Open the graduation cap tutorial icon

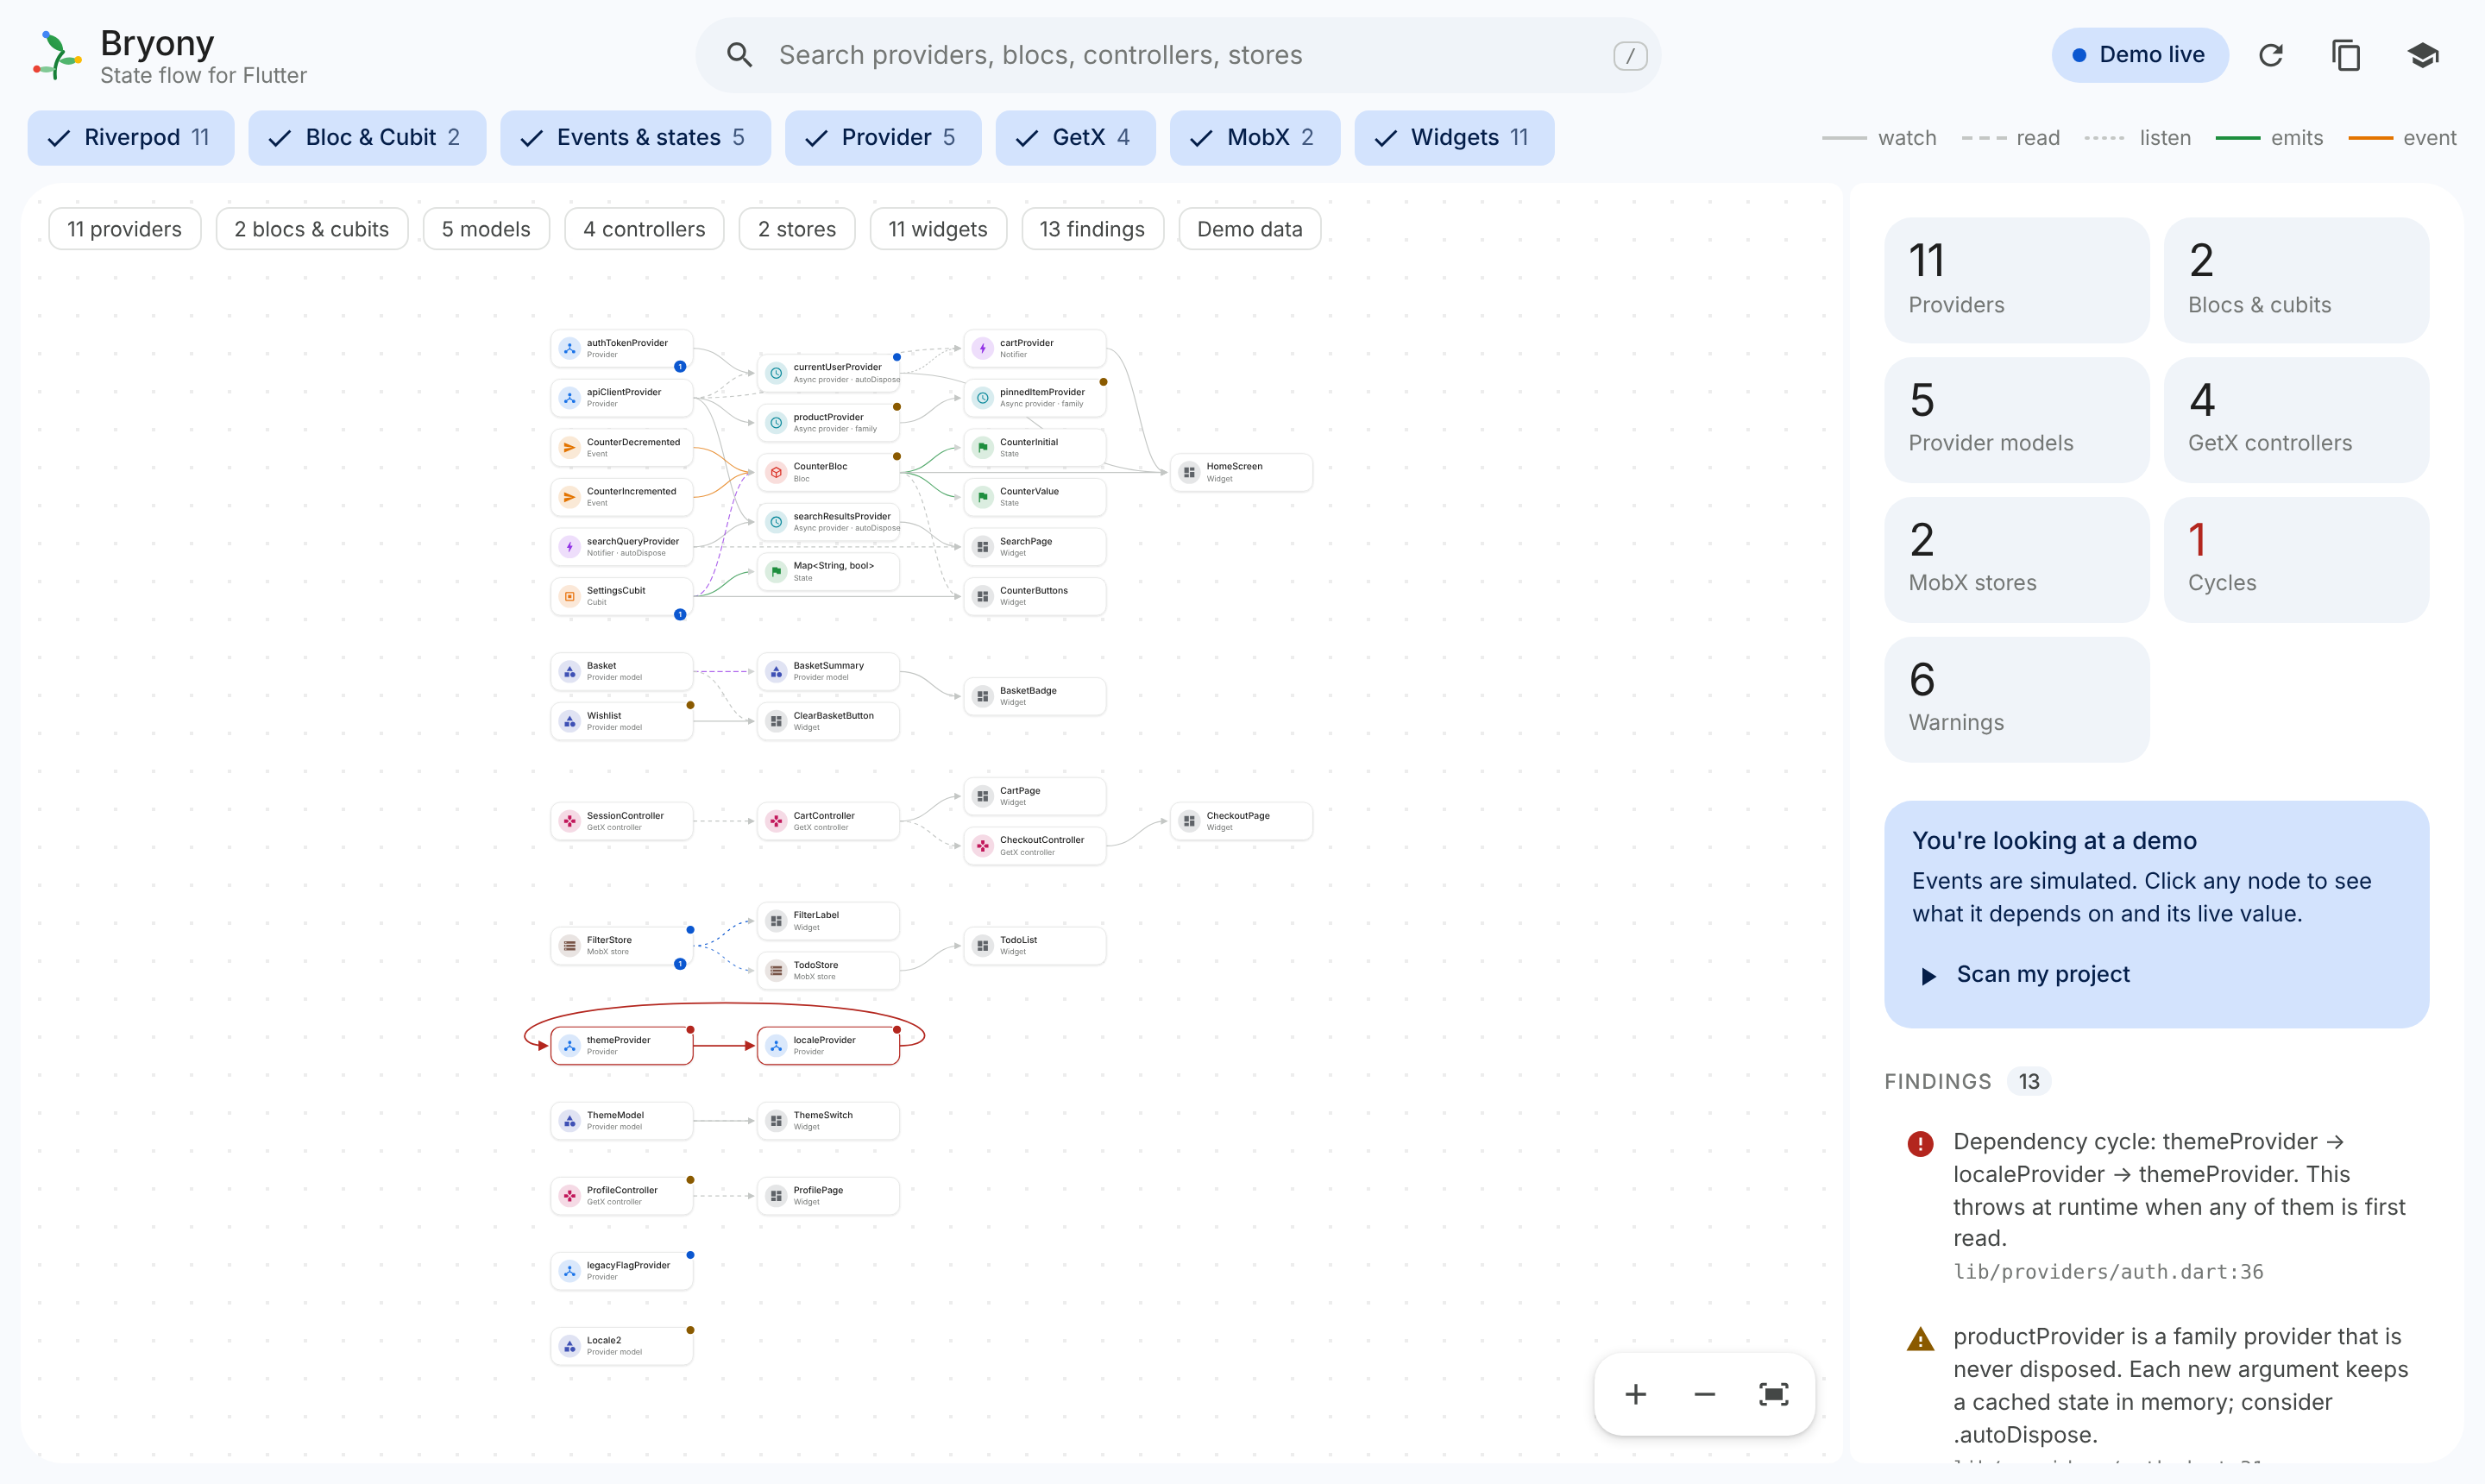(x=2422, y=55)
